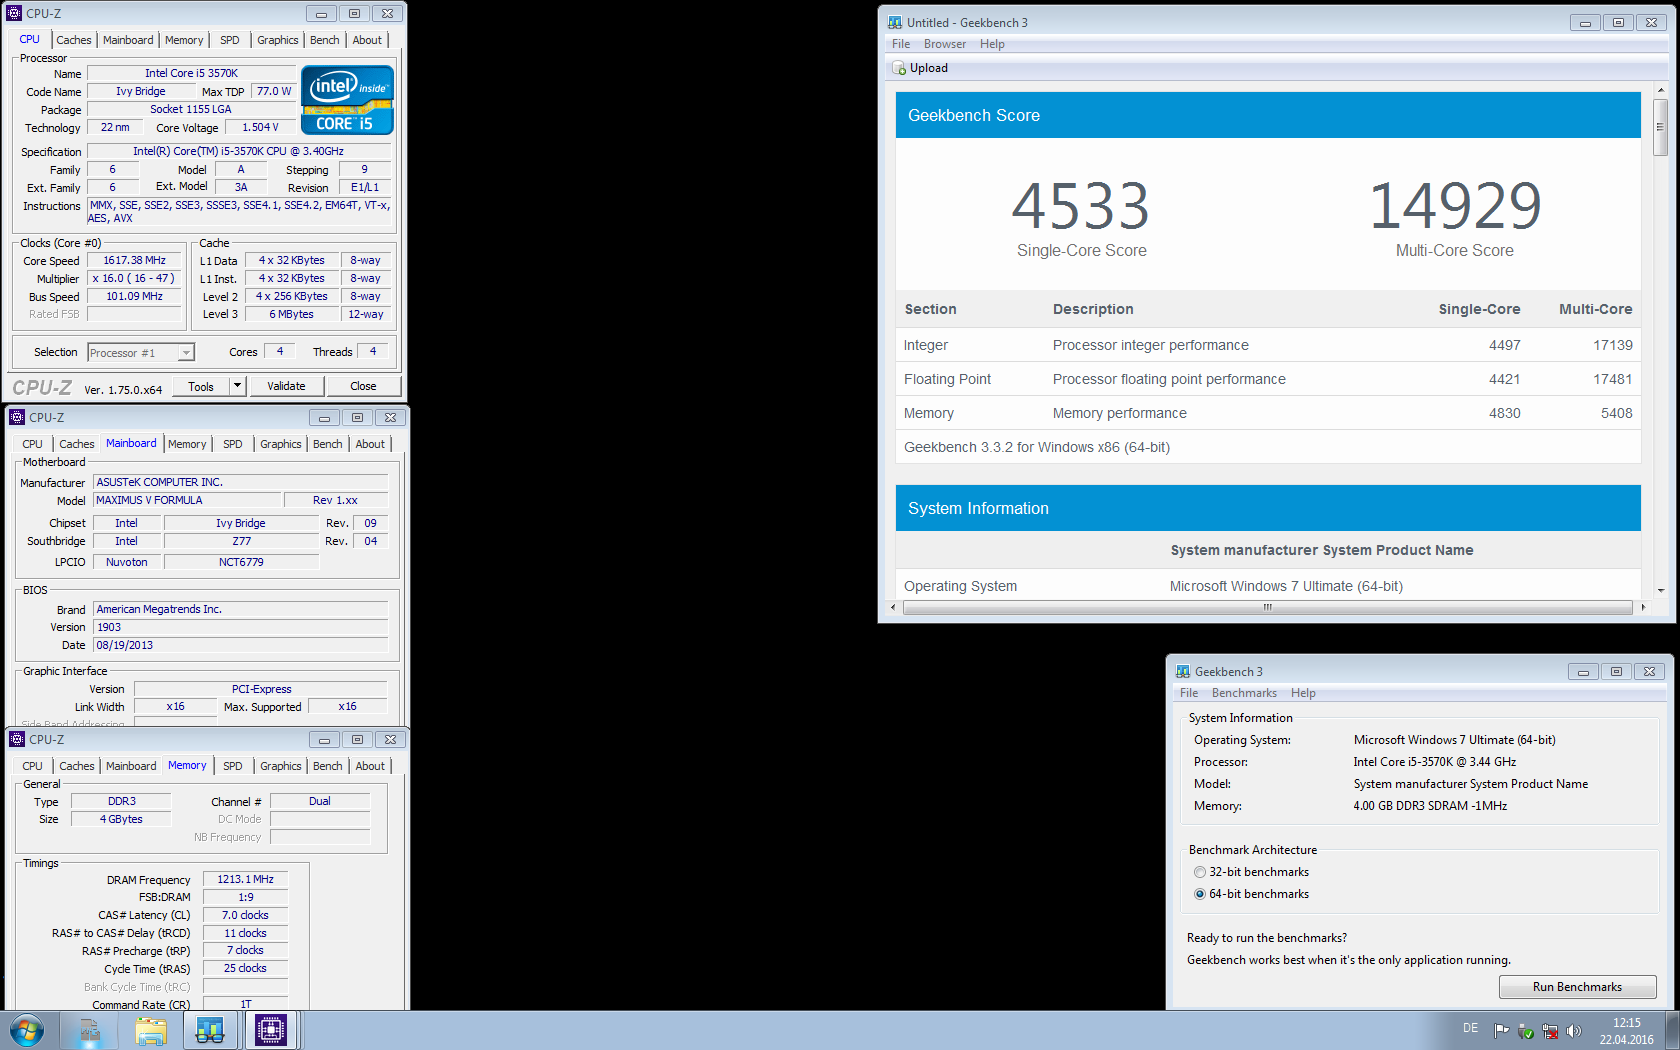1680x1050 pixels.
Task: Open the File menu in the Geekbench results window
Action: click(901, 44)
